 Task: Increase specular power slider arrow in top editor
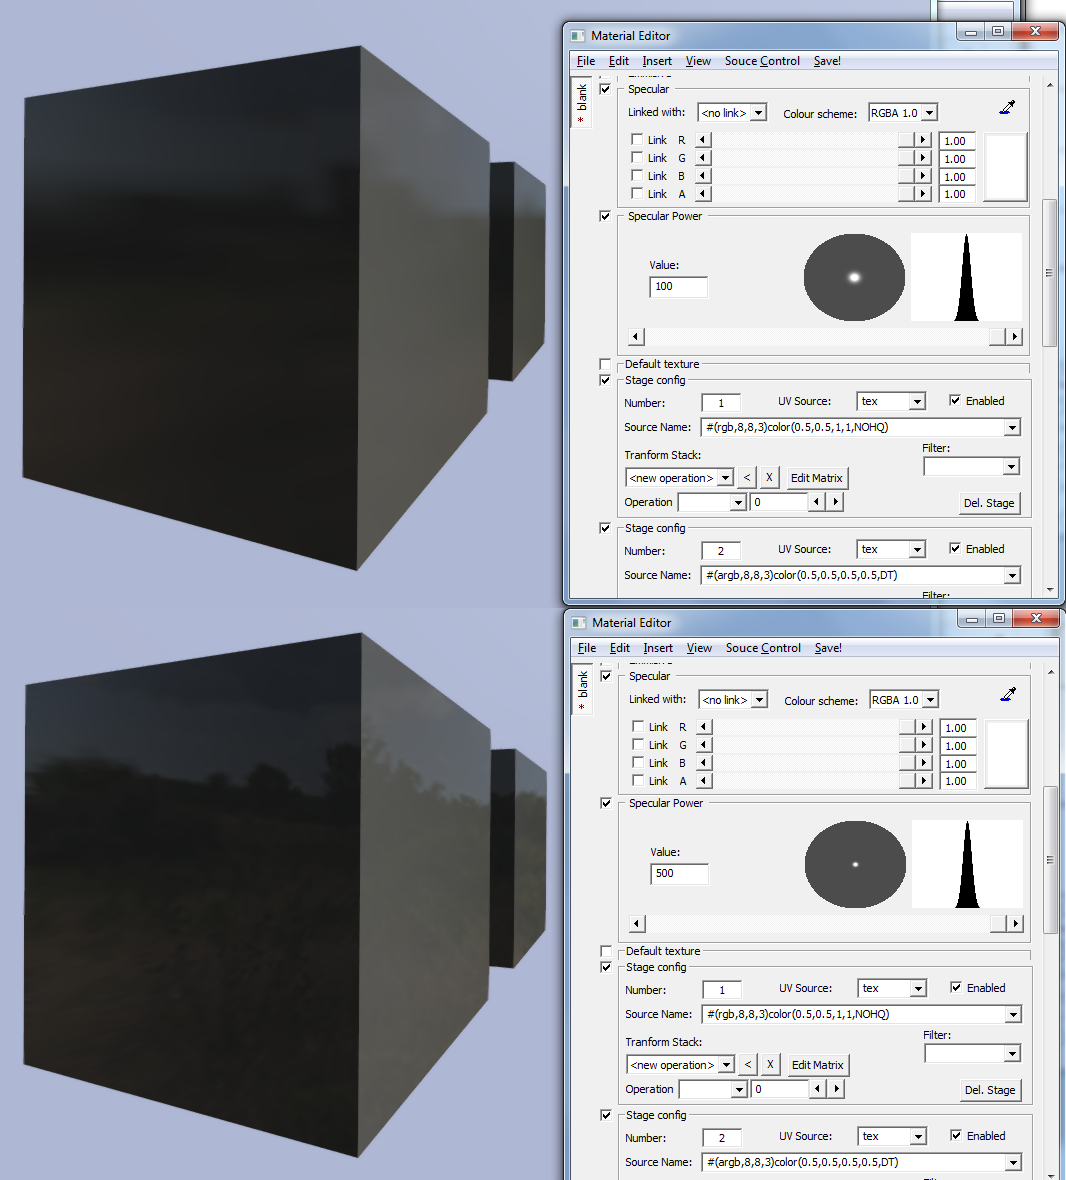click(1015, 337)
